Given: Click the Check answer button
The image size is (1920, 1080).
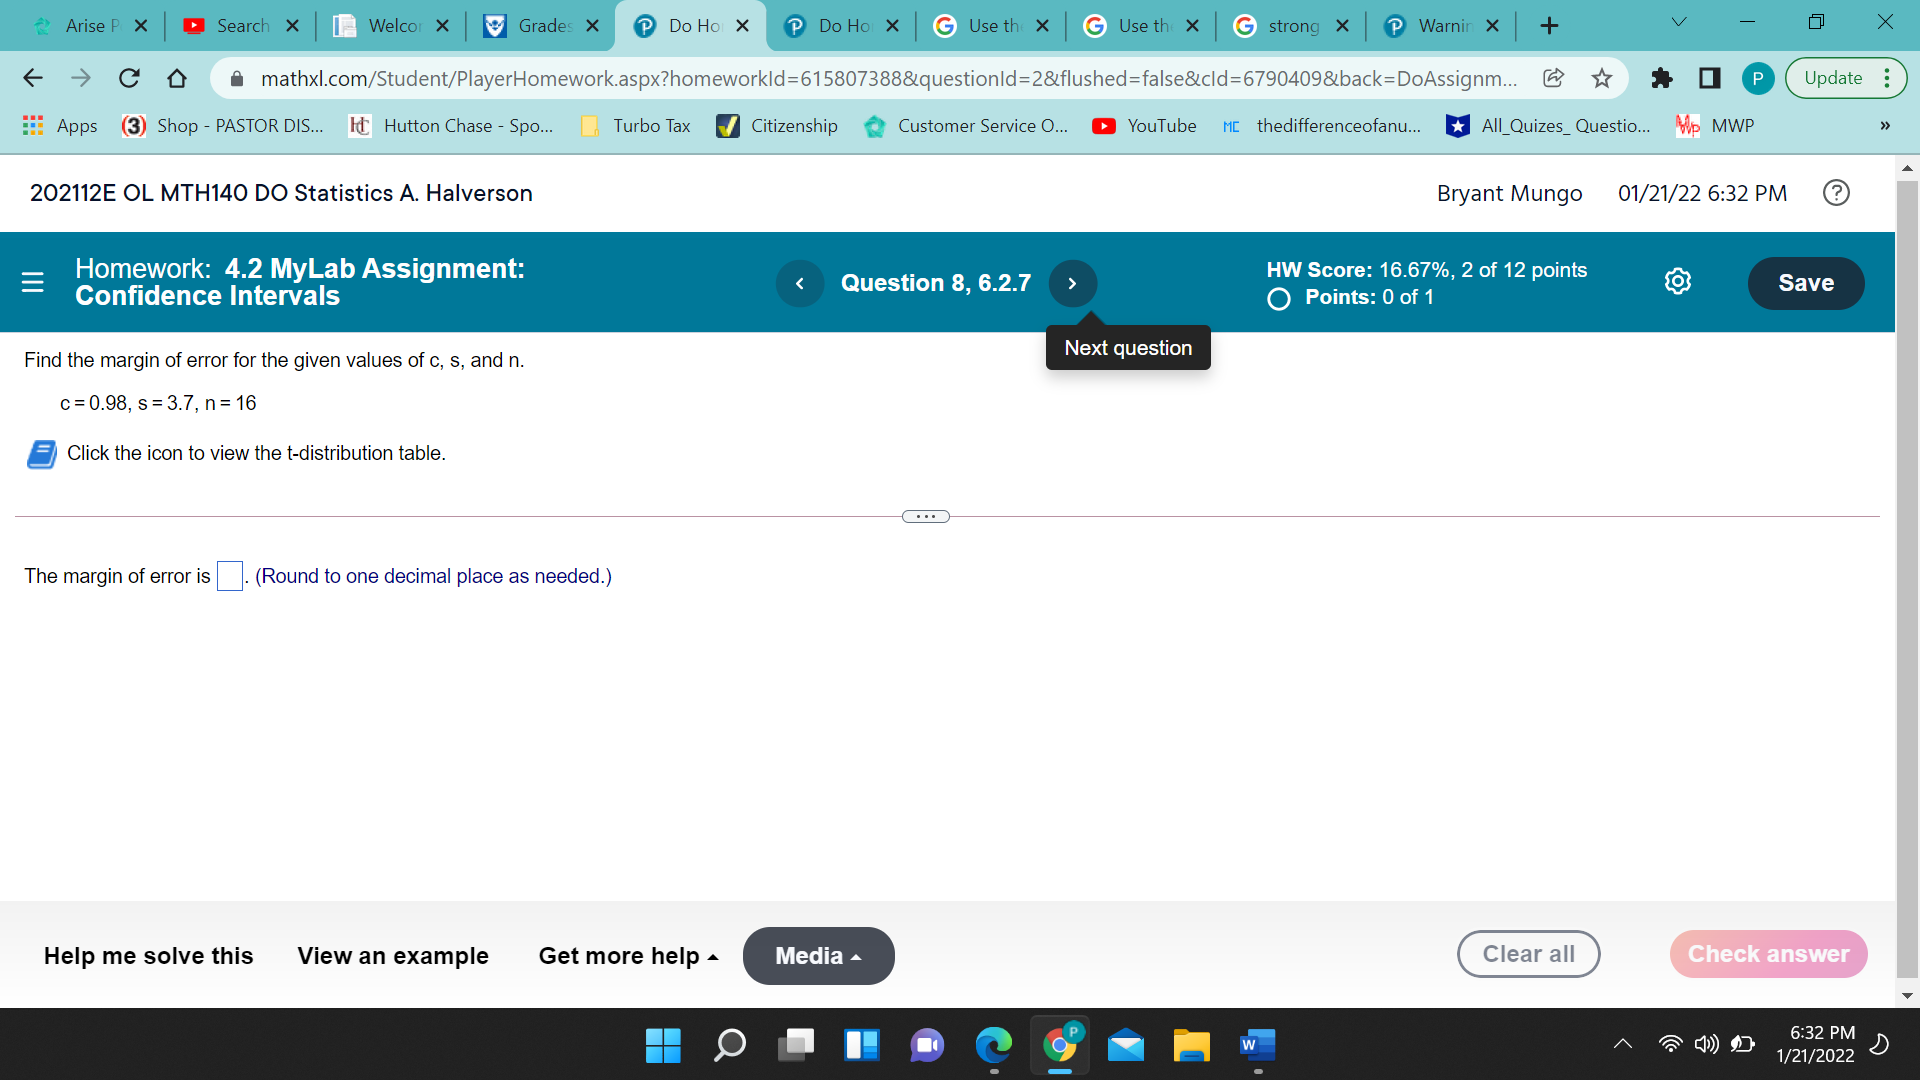Looking at the screenshot, I should pos(1768,954).
